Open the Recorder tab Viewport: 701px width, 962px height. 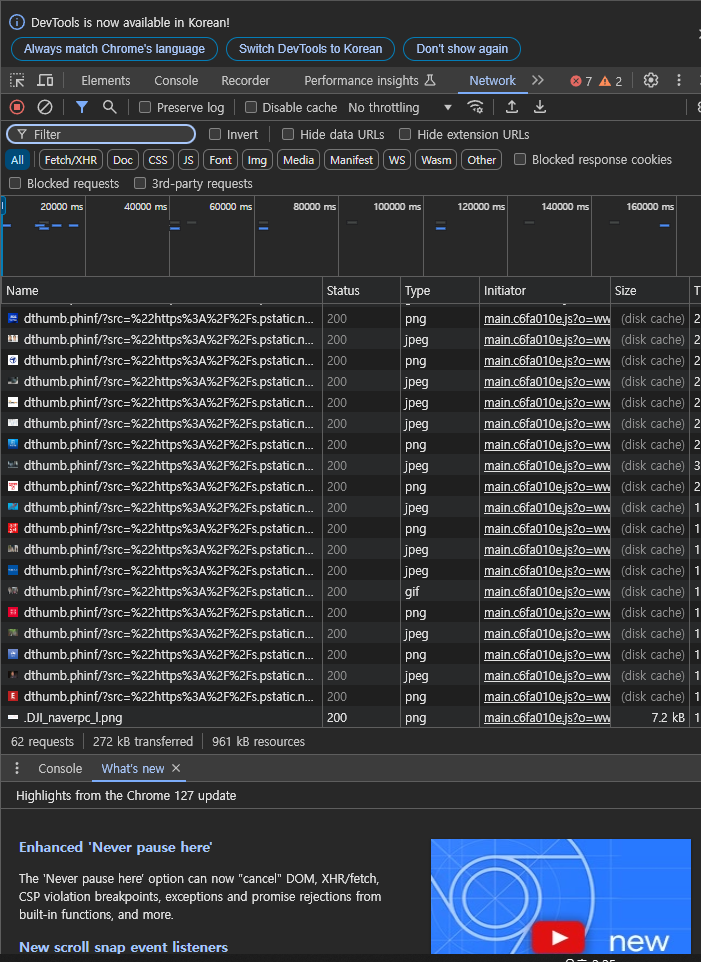[245, 80]
